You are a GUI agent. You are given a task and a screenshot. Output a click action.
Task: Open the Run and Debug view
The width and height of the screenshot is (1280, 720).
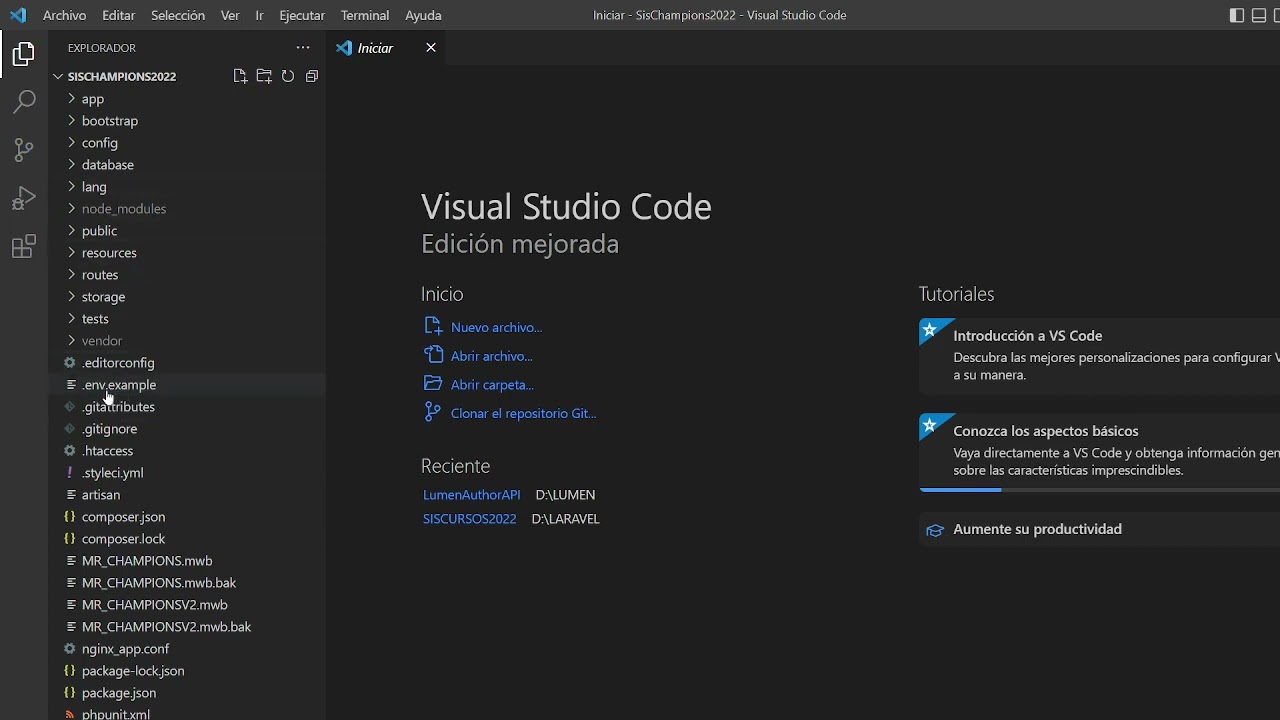pos(24,198)
